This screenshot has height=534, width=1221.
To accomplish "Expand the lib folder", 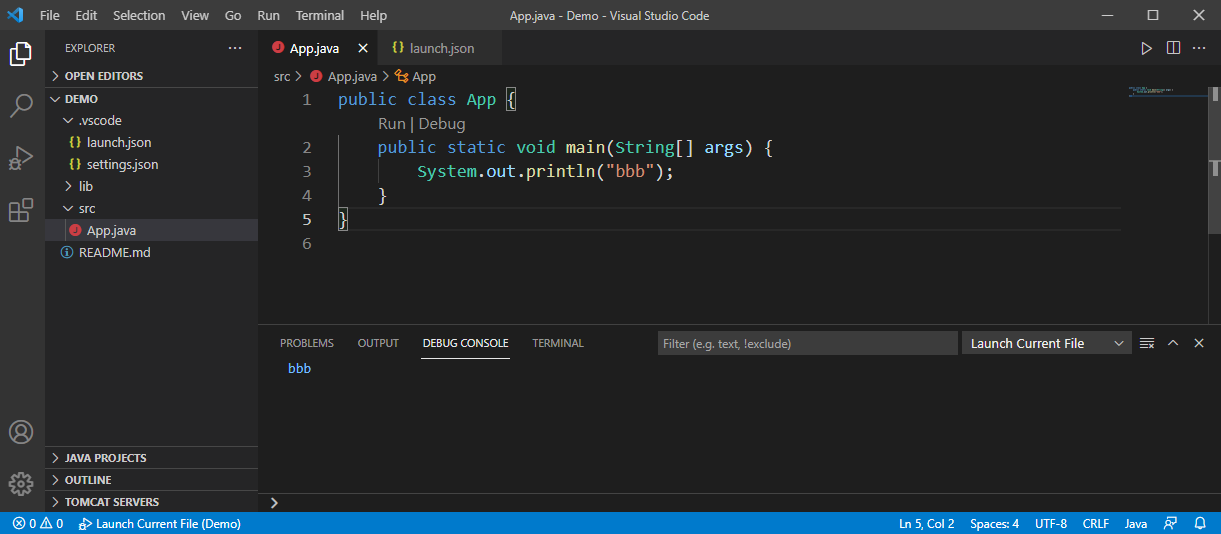I will point(151,186).
